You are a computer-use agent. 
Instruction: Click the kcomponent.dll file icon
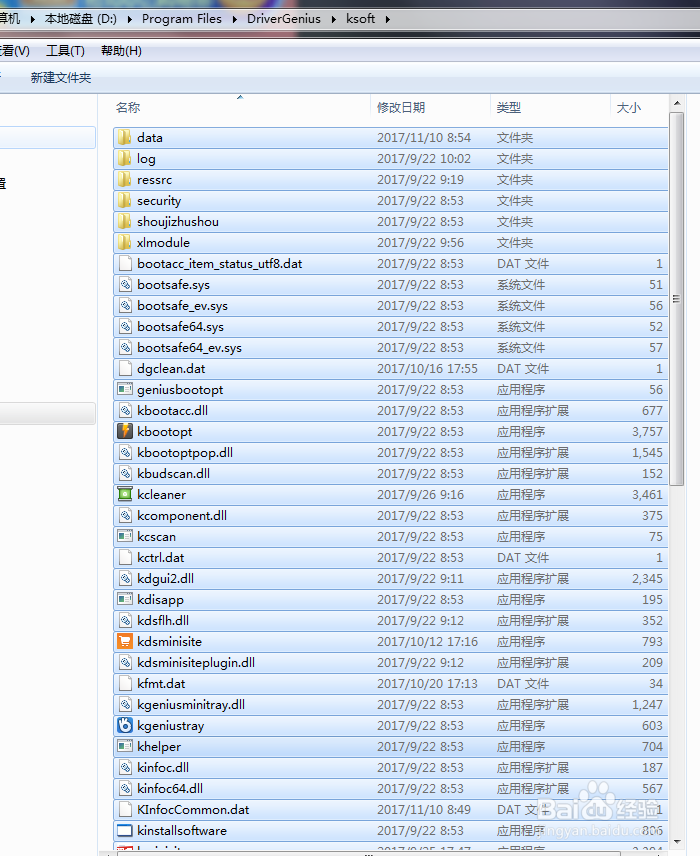(x=125, y=515)
